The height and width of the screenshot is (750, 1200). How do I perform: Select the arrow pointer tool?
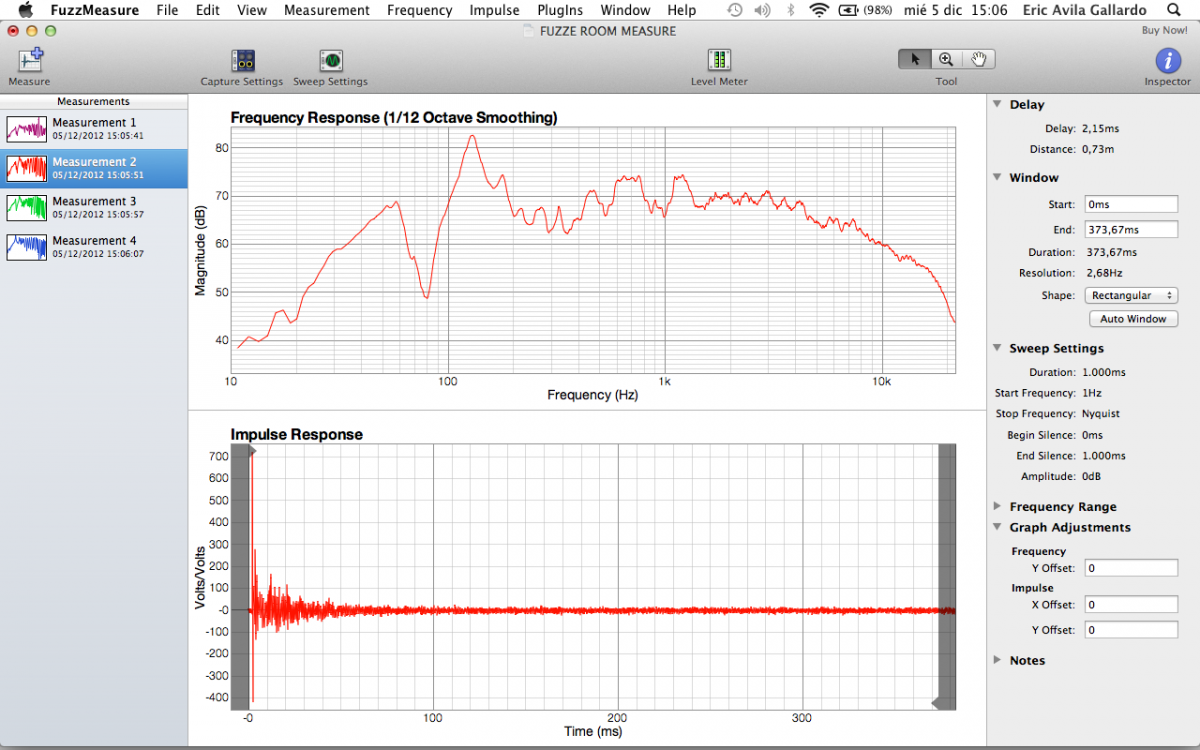tap(914, 59)
